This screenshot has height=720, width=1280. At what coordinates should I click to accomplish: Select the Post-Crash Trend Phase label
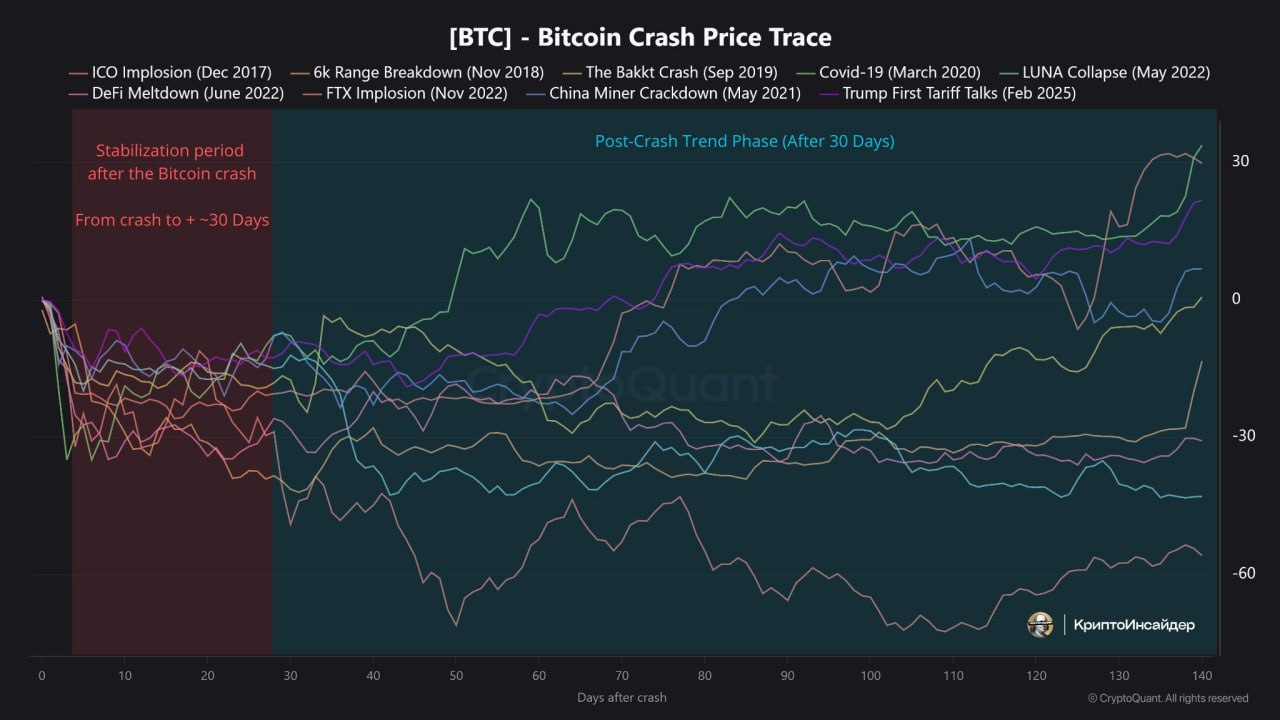(744, 142)
